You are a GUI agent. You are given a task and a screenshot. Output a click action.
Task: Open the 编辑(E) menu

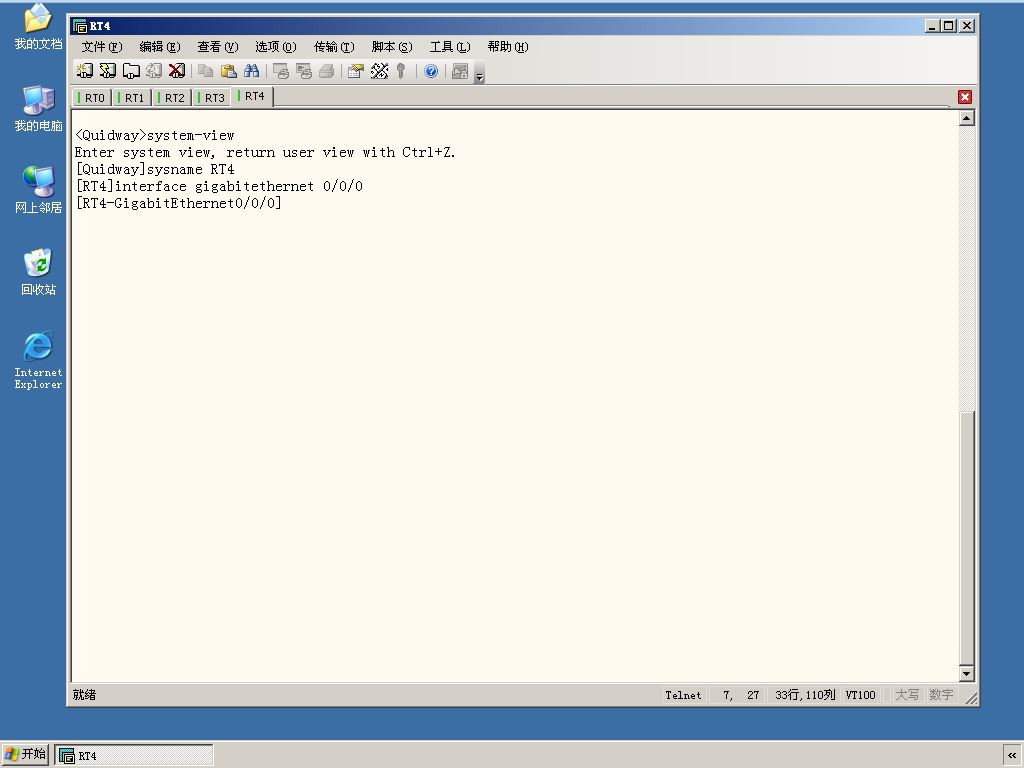tap(160, 46)
